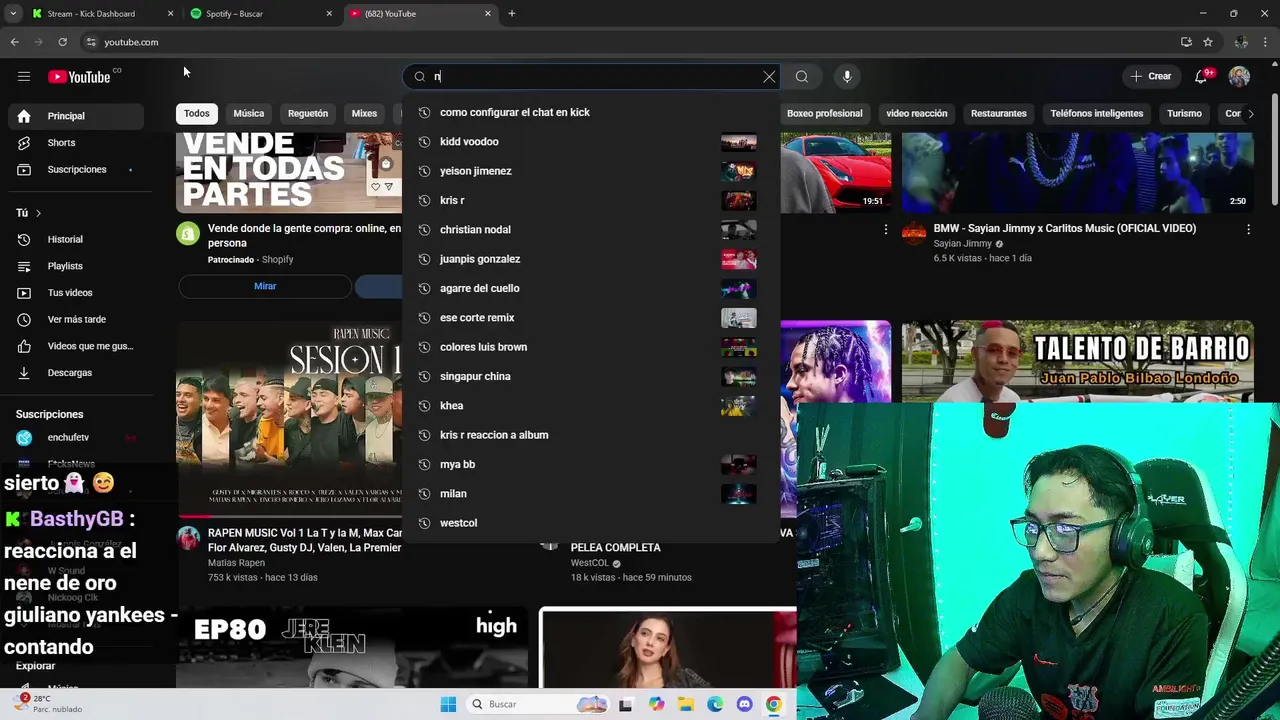Open Chrome from the taskbar
The height and width of the screenshot is (720, 1280).
point(773,704)
